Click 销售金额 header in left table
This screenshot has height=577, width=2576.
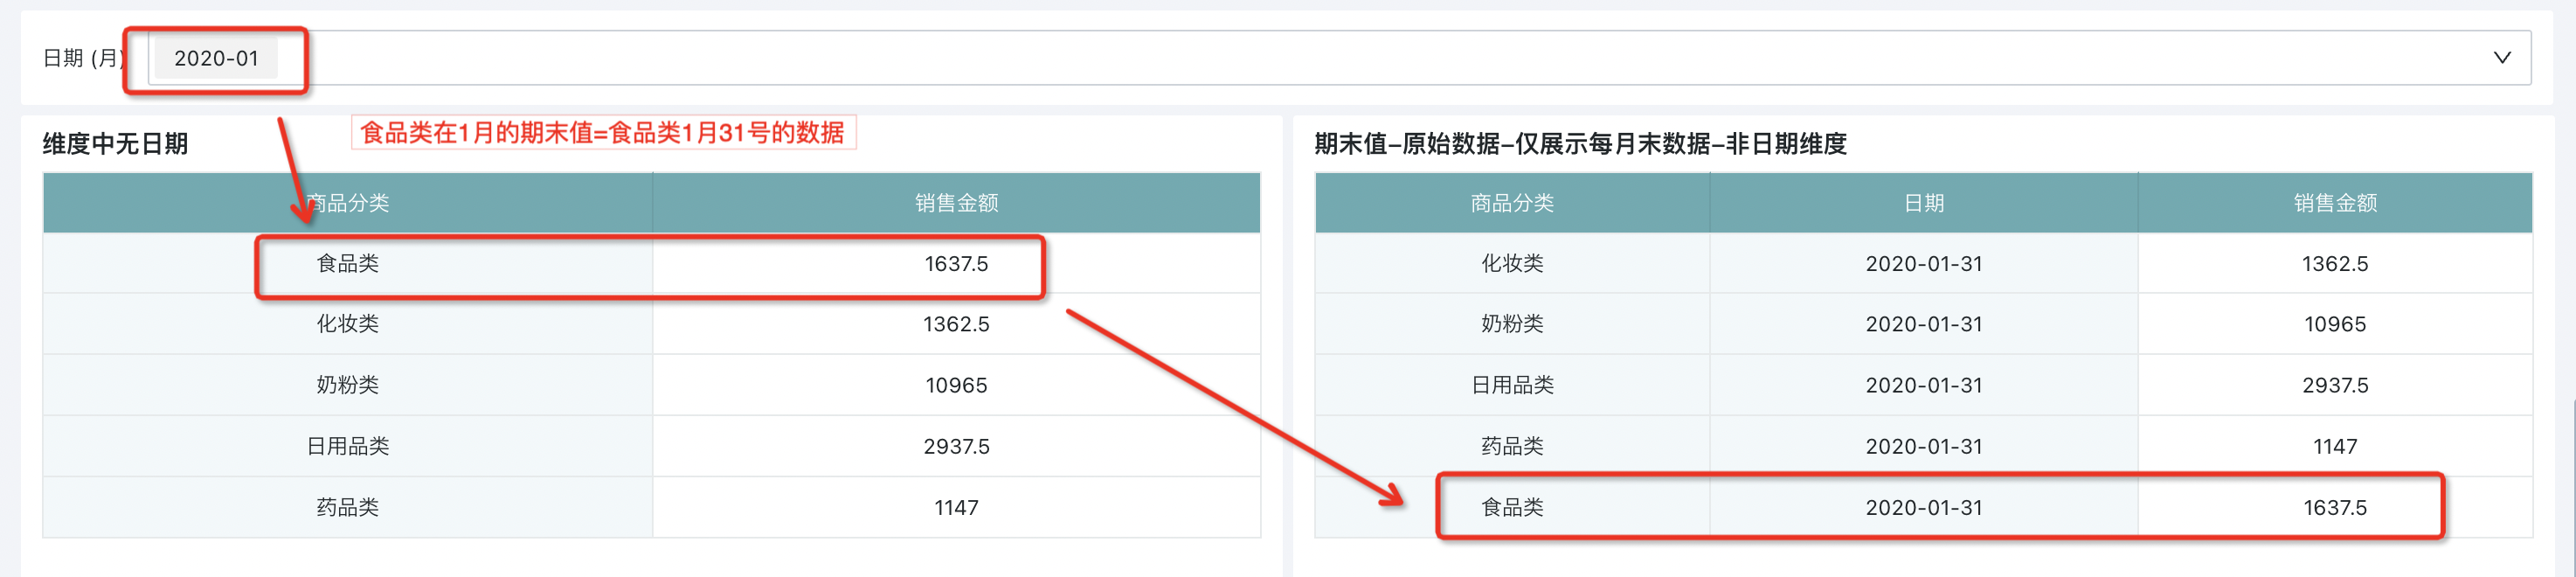click(956, 203)
